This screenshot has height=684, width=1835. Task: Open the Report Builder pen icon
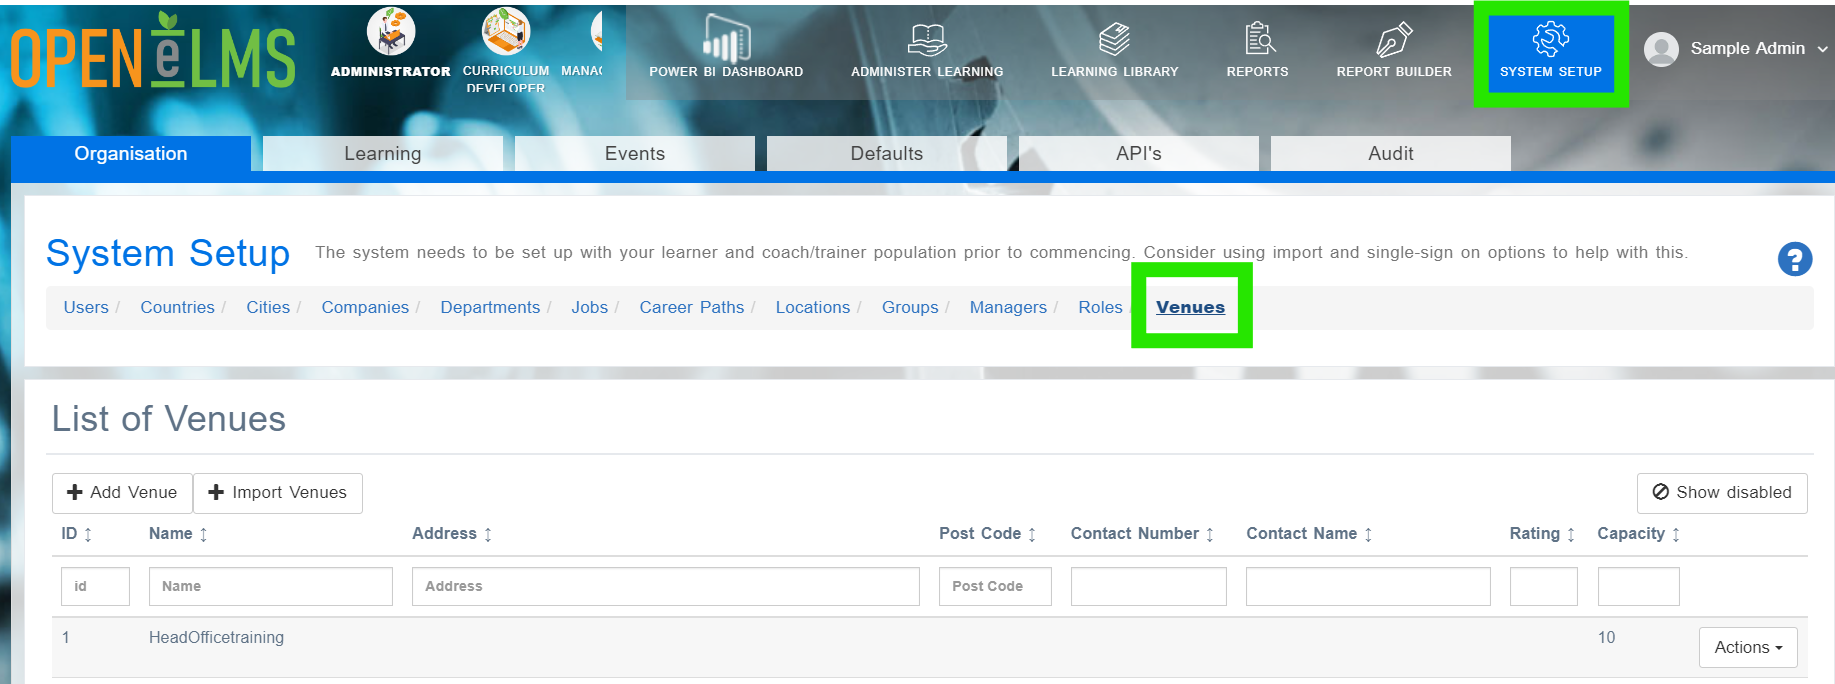click(x=1394, y=40)
